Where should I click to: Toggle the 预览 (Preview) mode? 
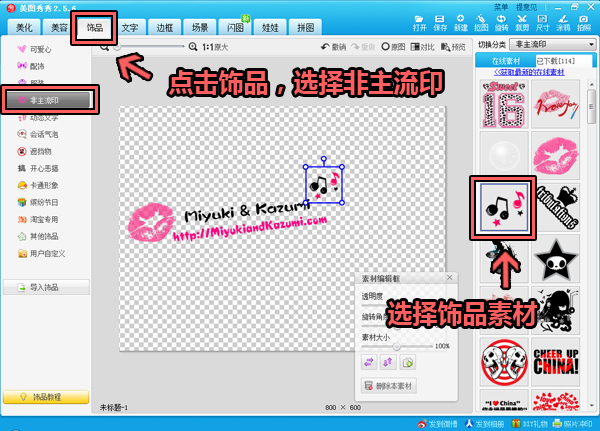pyautogui.click(x=454, y=47)
